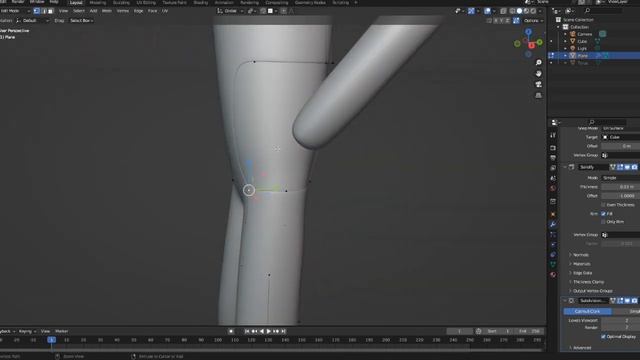The width and height of the screenshot is (640, 360).
Task: Play the animation in reverse
Action: tap(262, 331)
